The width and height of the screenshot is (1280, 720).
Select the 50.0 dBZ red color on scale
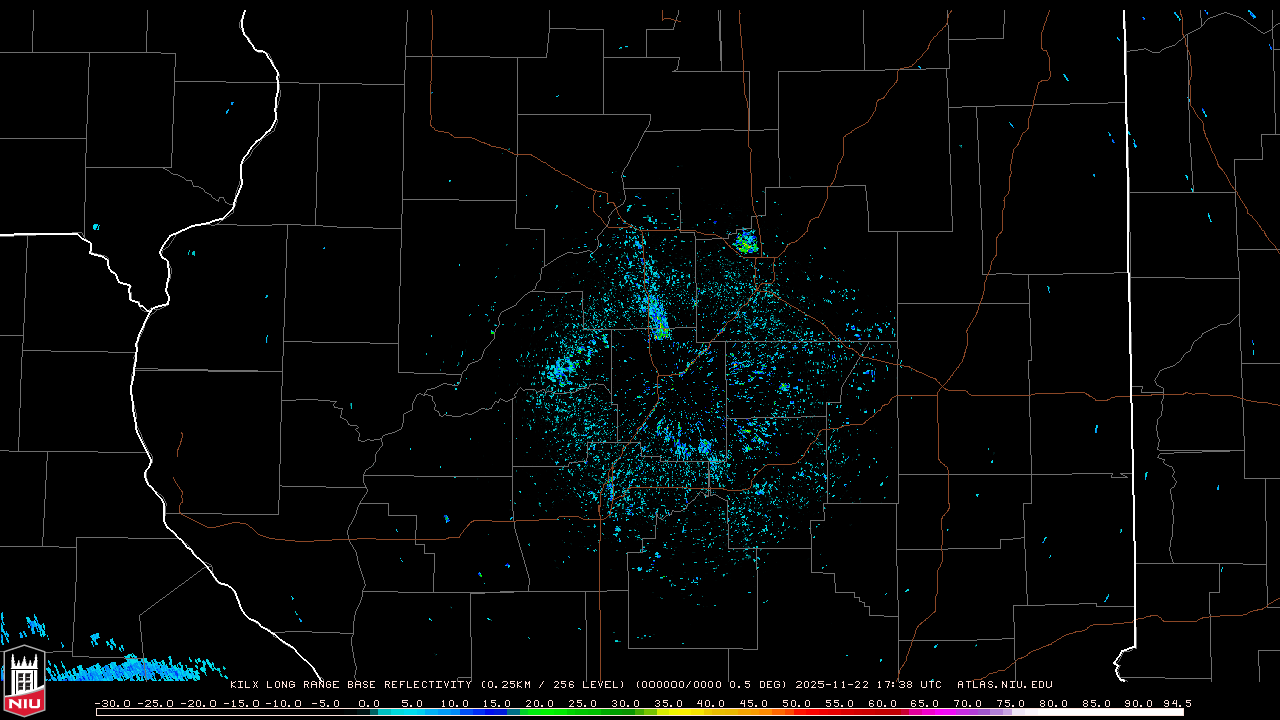[x=797, y=712]
